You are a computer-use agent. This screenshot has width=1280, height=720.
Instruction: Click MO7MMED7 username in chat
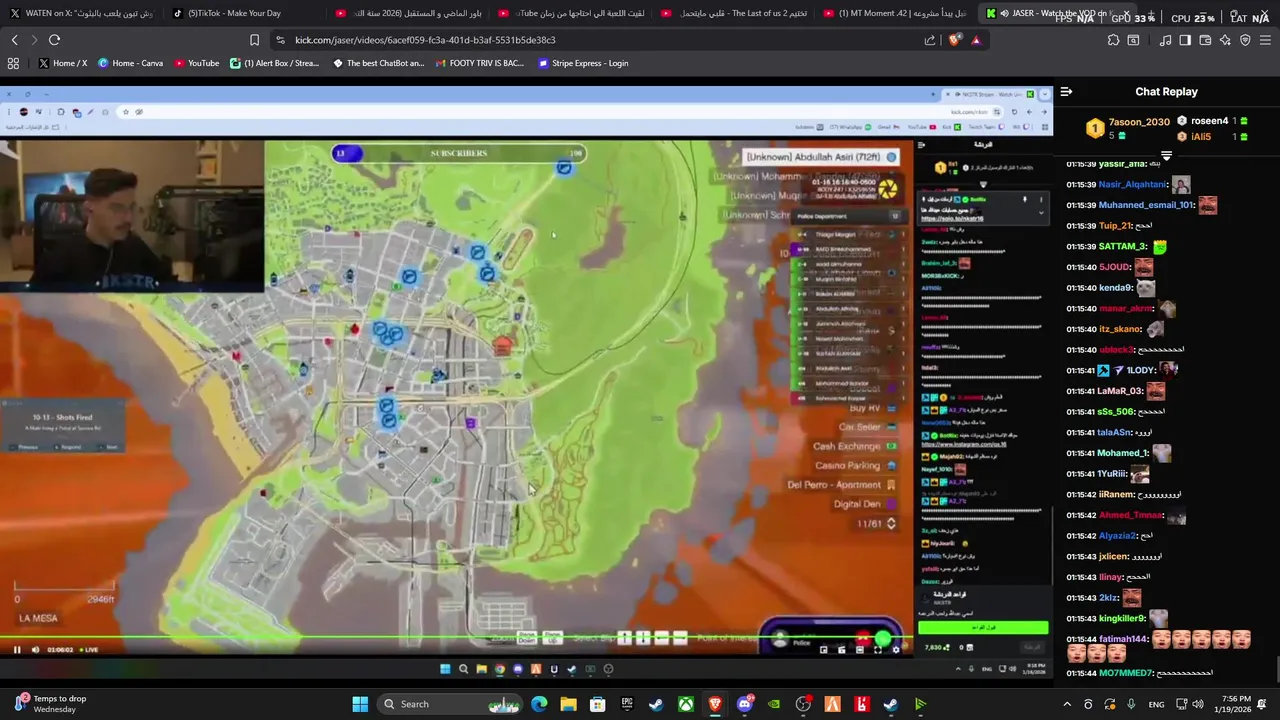tap(1125, 673)
